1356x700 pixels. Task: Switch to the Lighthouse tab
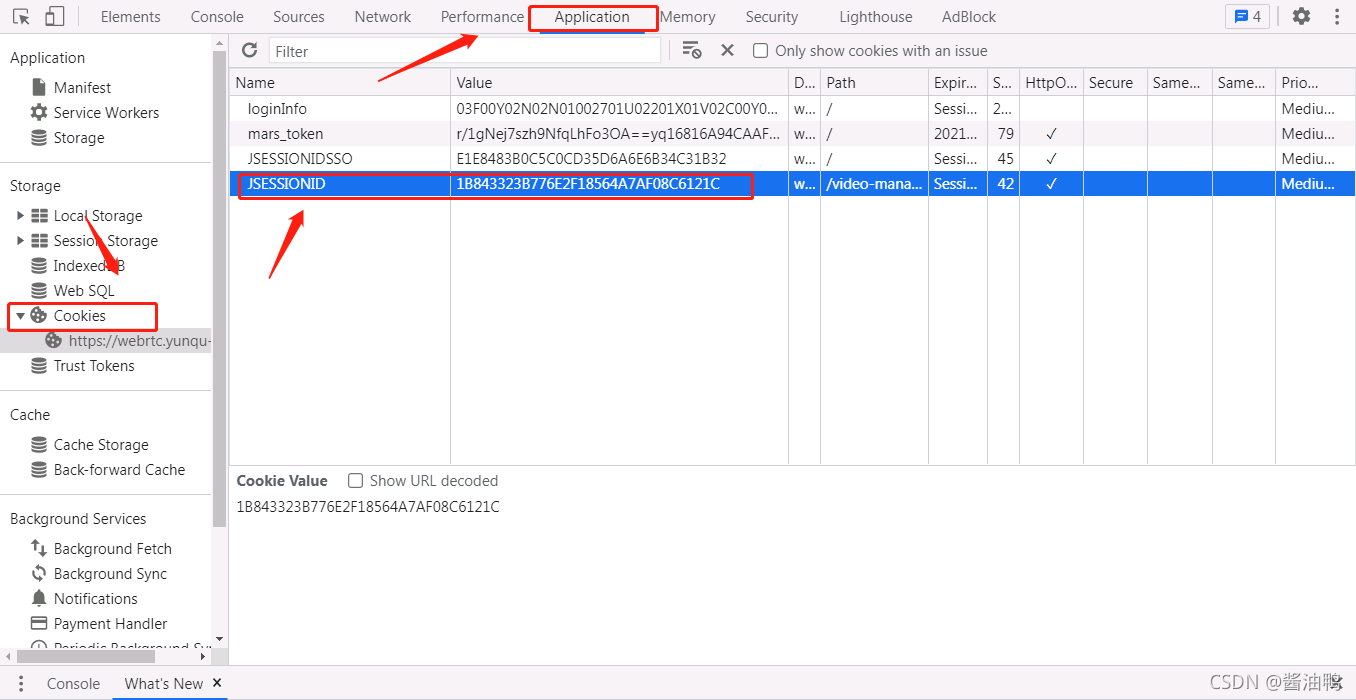pyautogui.click(x=876, y=17)
